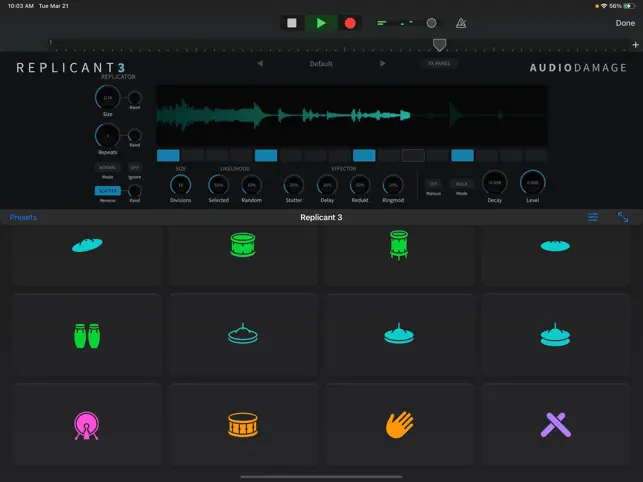
Task: Start playback with the green play button
Action: pos(321,23)
